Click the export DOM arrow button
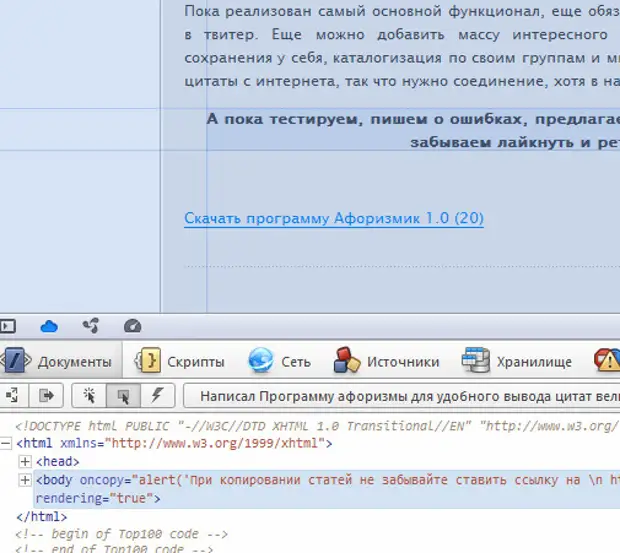 tap(46, 395)
